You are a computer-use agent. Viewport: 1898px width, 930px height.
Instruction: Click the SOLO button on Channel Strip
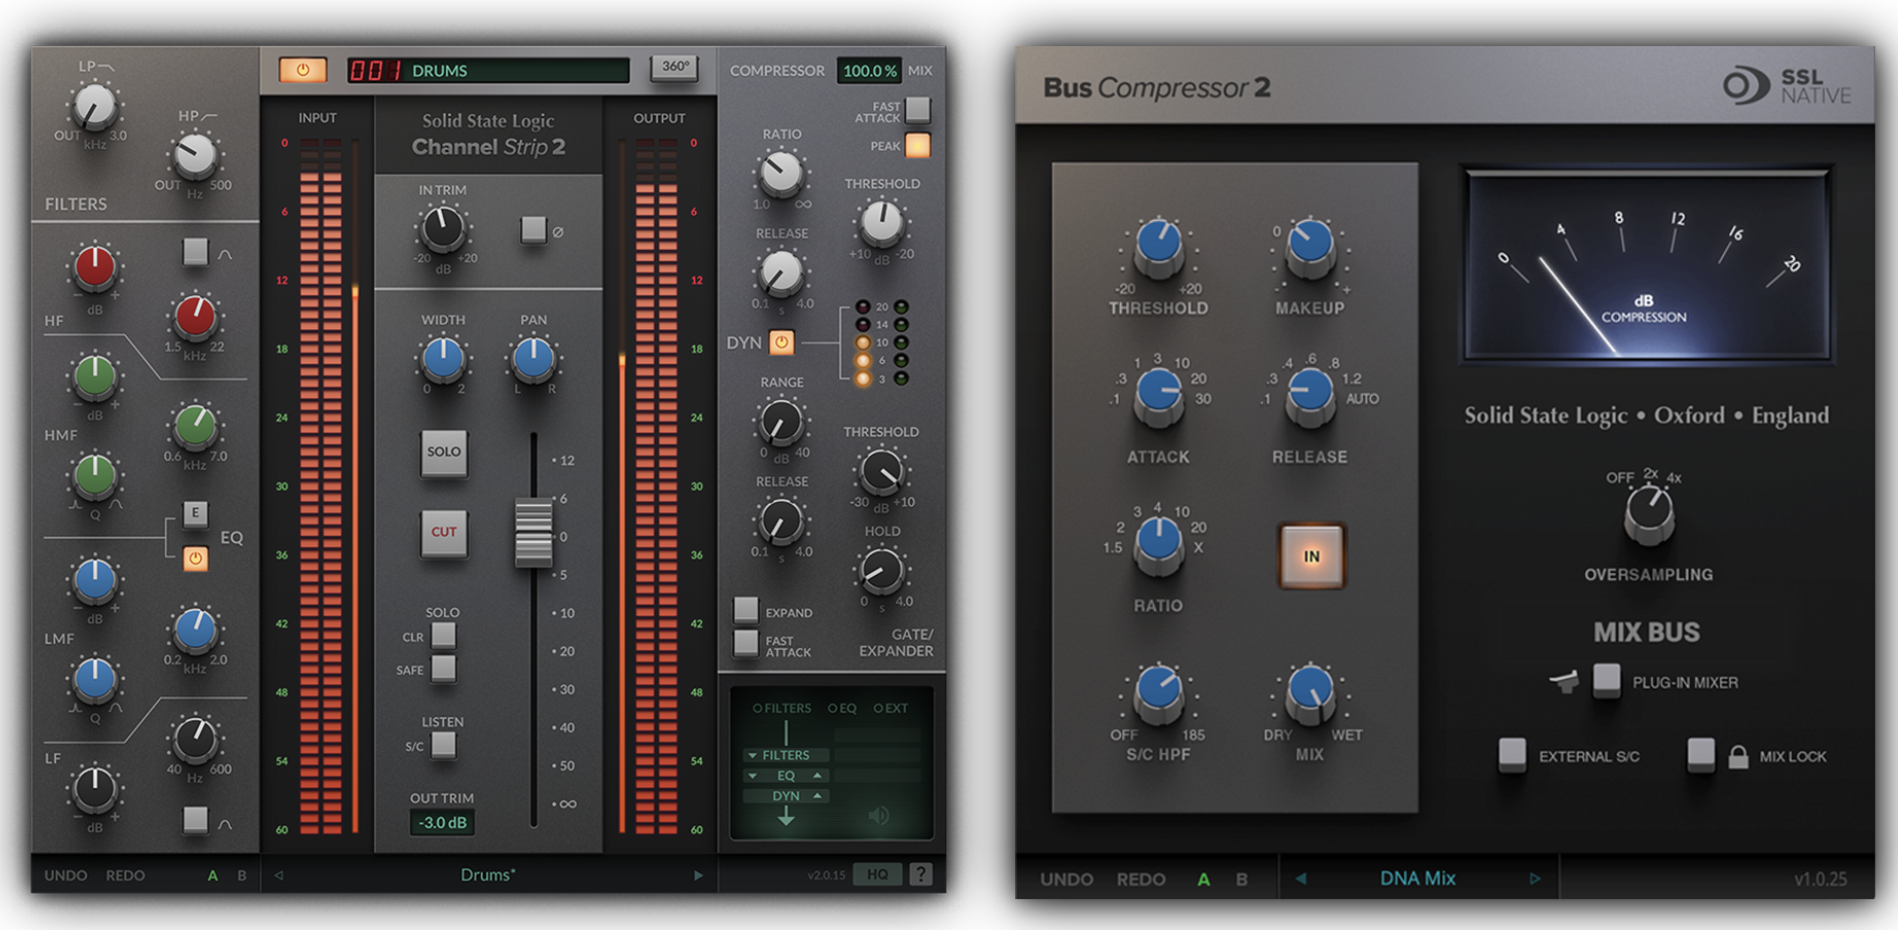(443, 452)
